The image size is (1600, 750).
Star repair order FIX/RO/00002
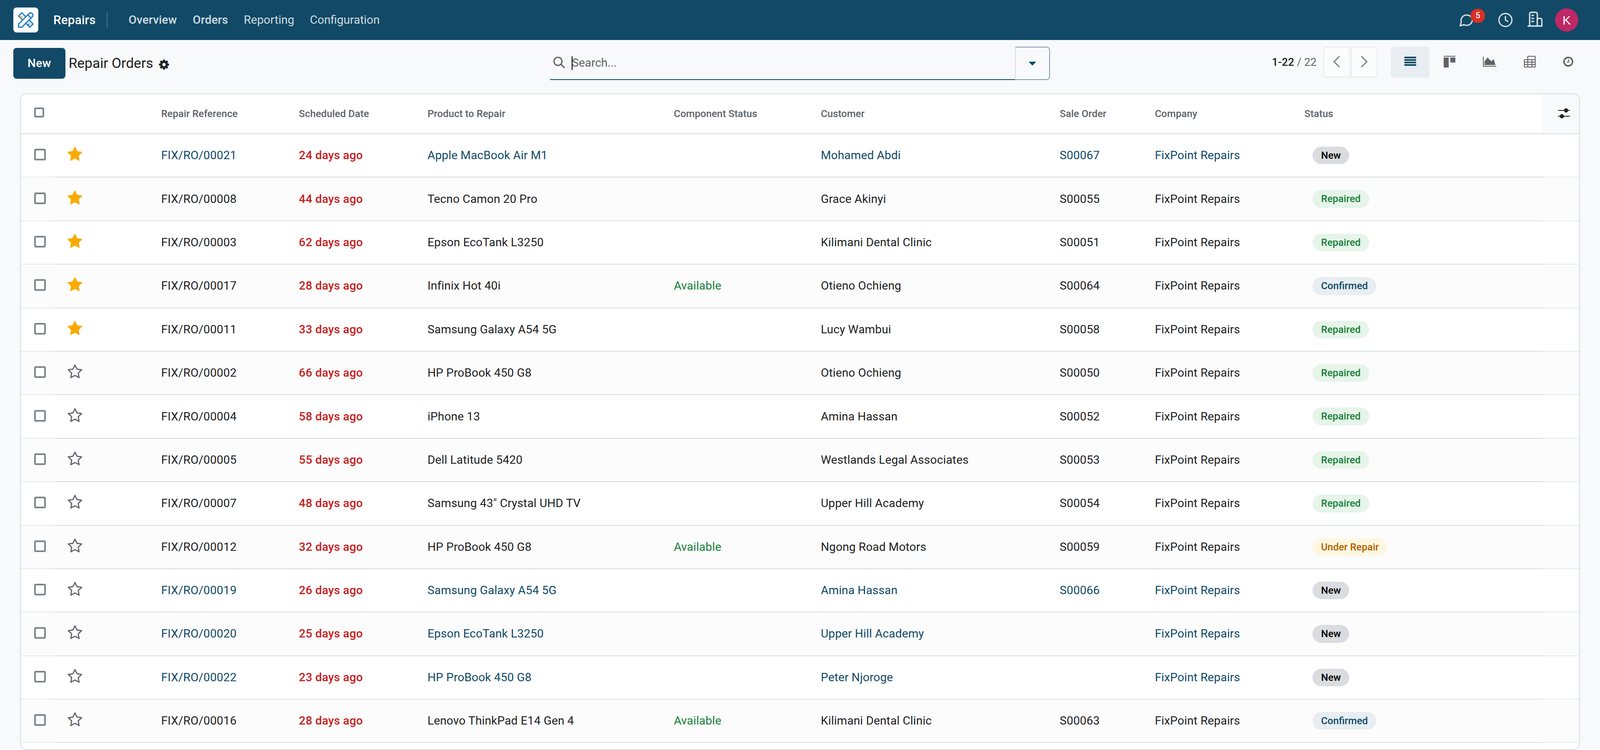(x=75, y=372)
